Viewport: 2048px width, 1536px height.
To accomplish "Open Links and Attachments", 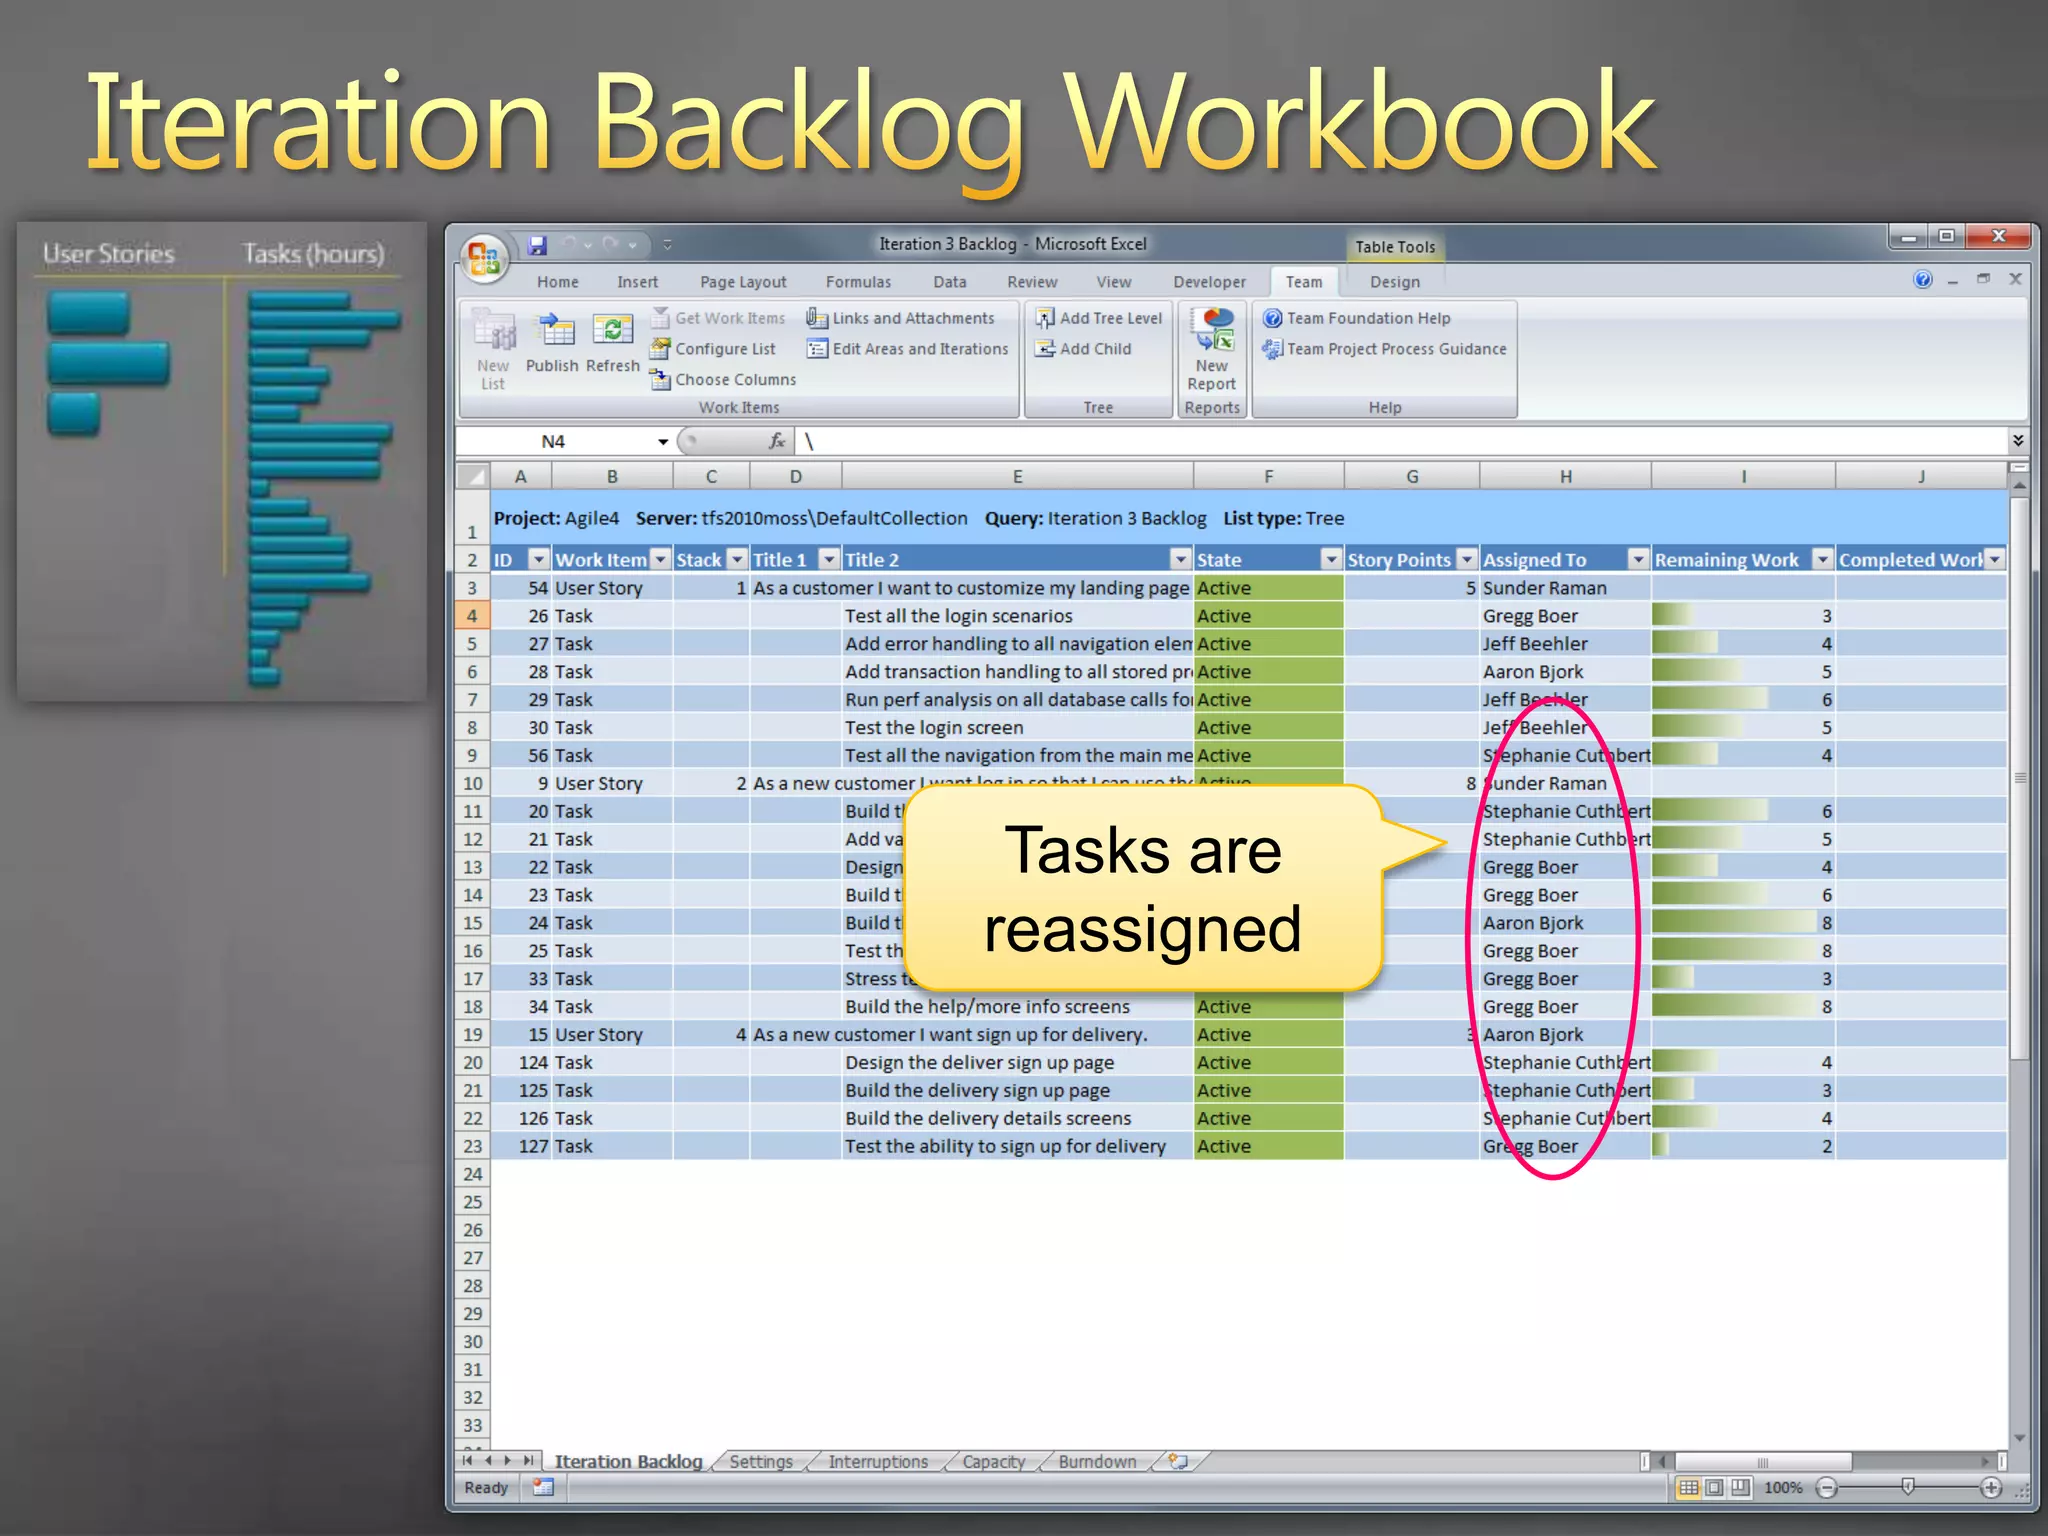I will (x=900, y=318).
